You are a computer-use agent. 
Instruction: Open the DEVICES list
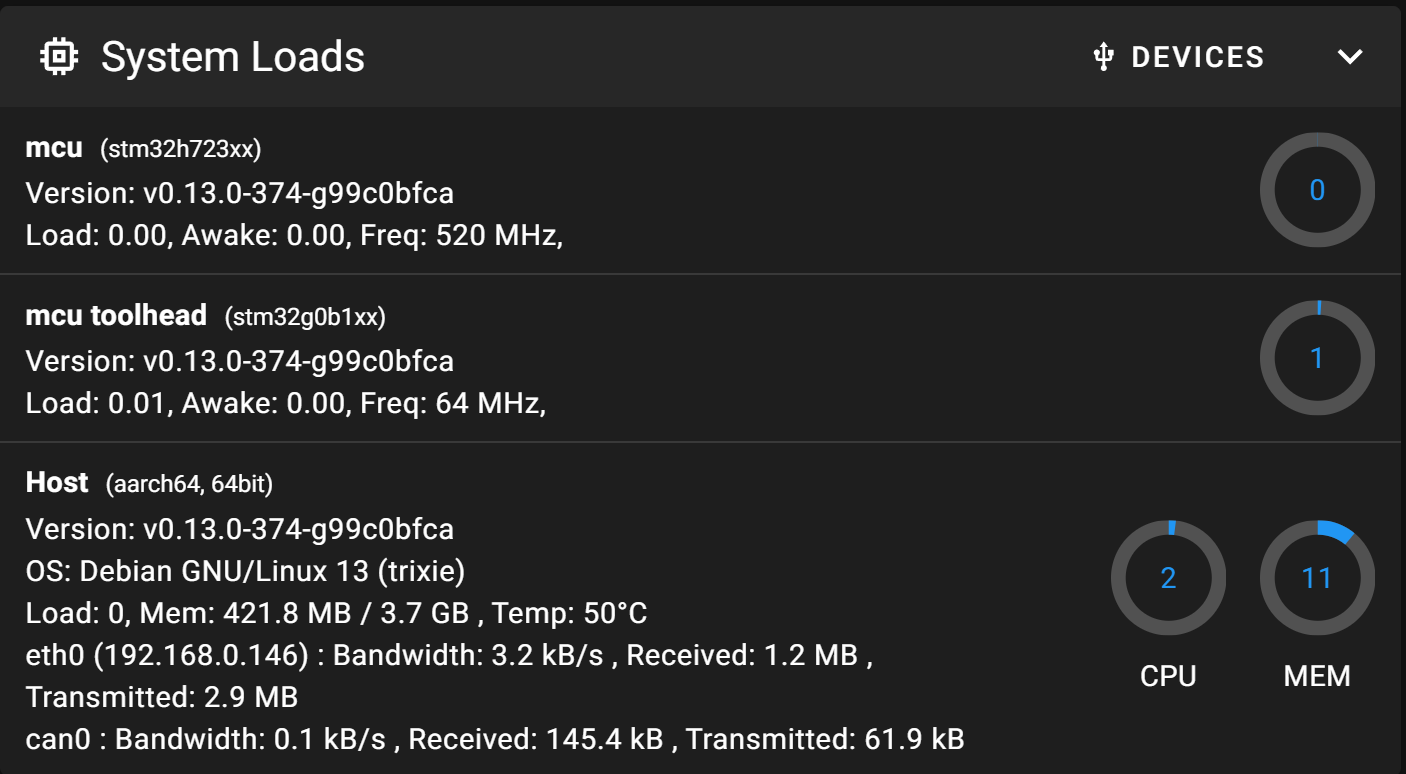[x=1197, y=56]
